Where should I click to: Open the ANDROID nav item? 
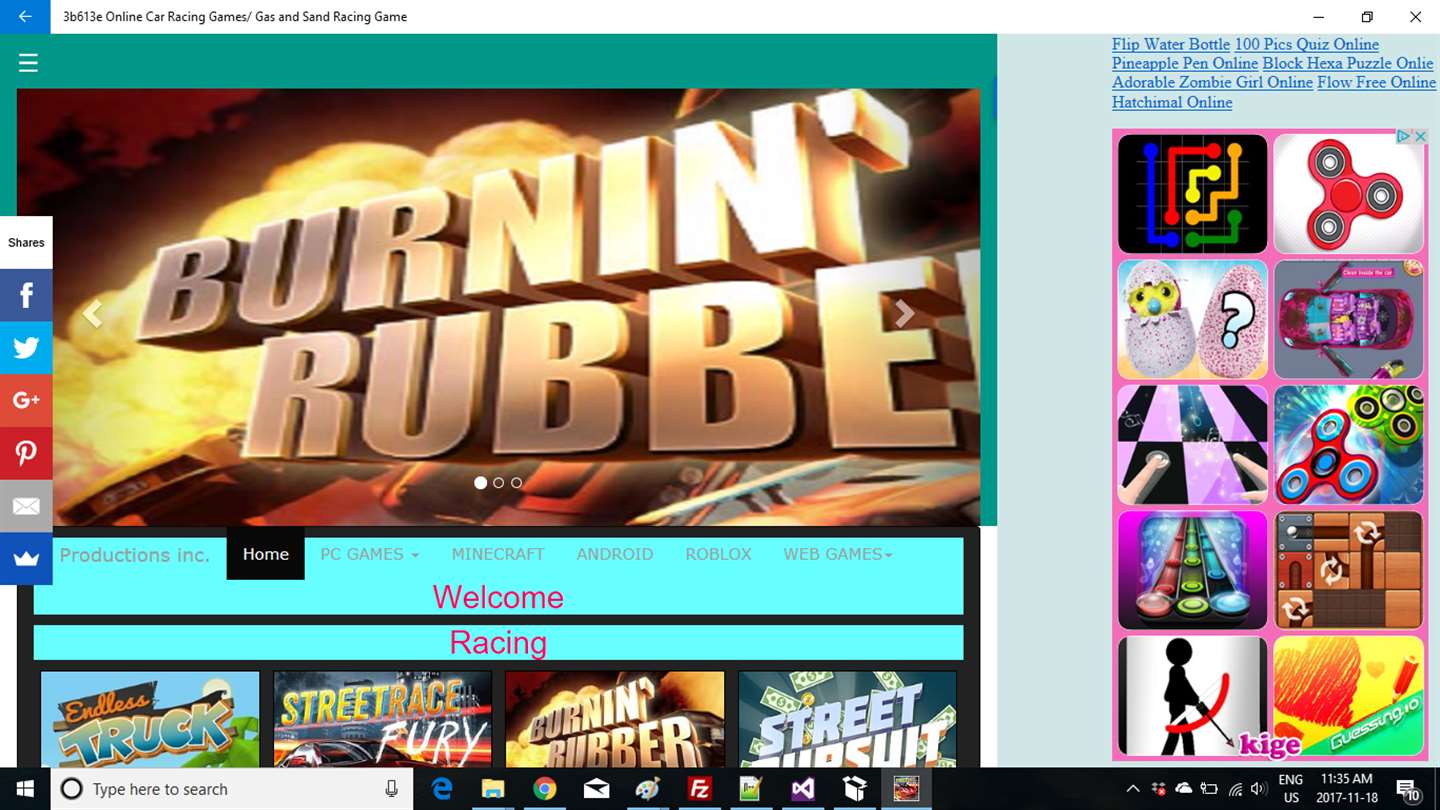click(615, 554)
